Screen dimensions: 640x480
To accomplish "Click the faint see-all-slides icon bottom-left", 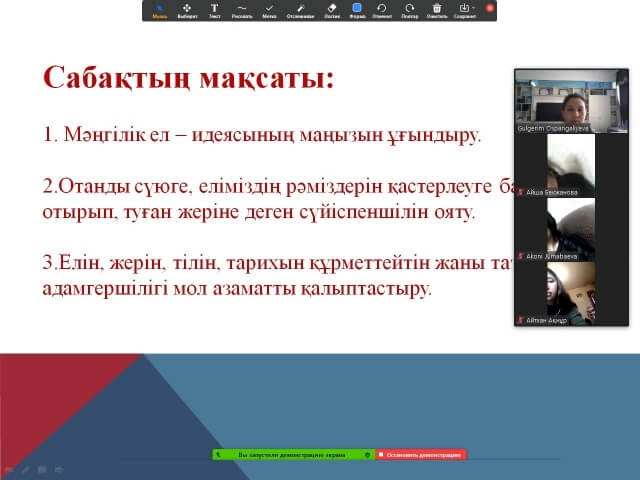I will (x=42, y=469).
